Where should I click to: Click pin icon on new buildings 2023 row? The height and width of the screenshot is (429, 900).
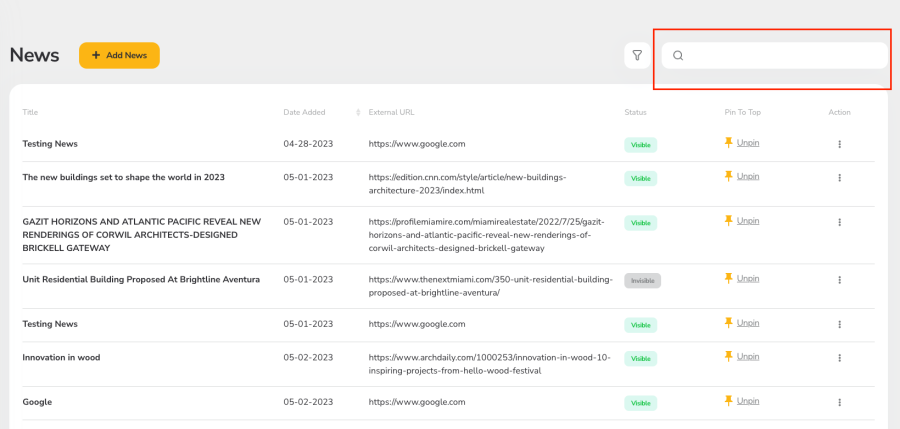click(x=729, y=176)
